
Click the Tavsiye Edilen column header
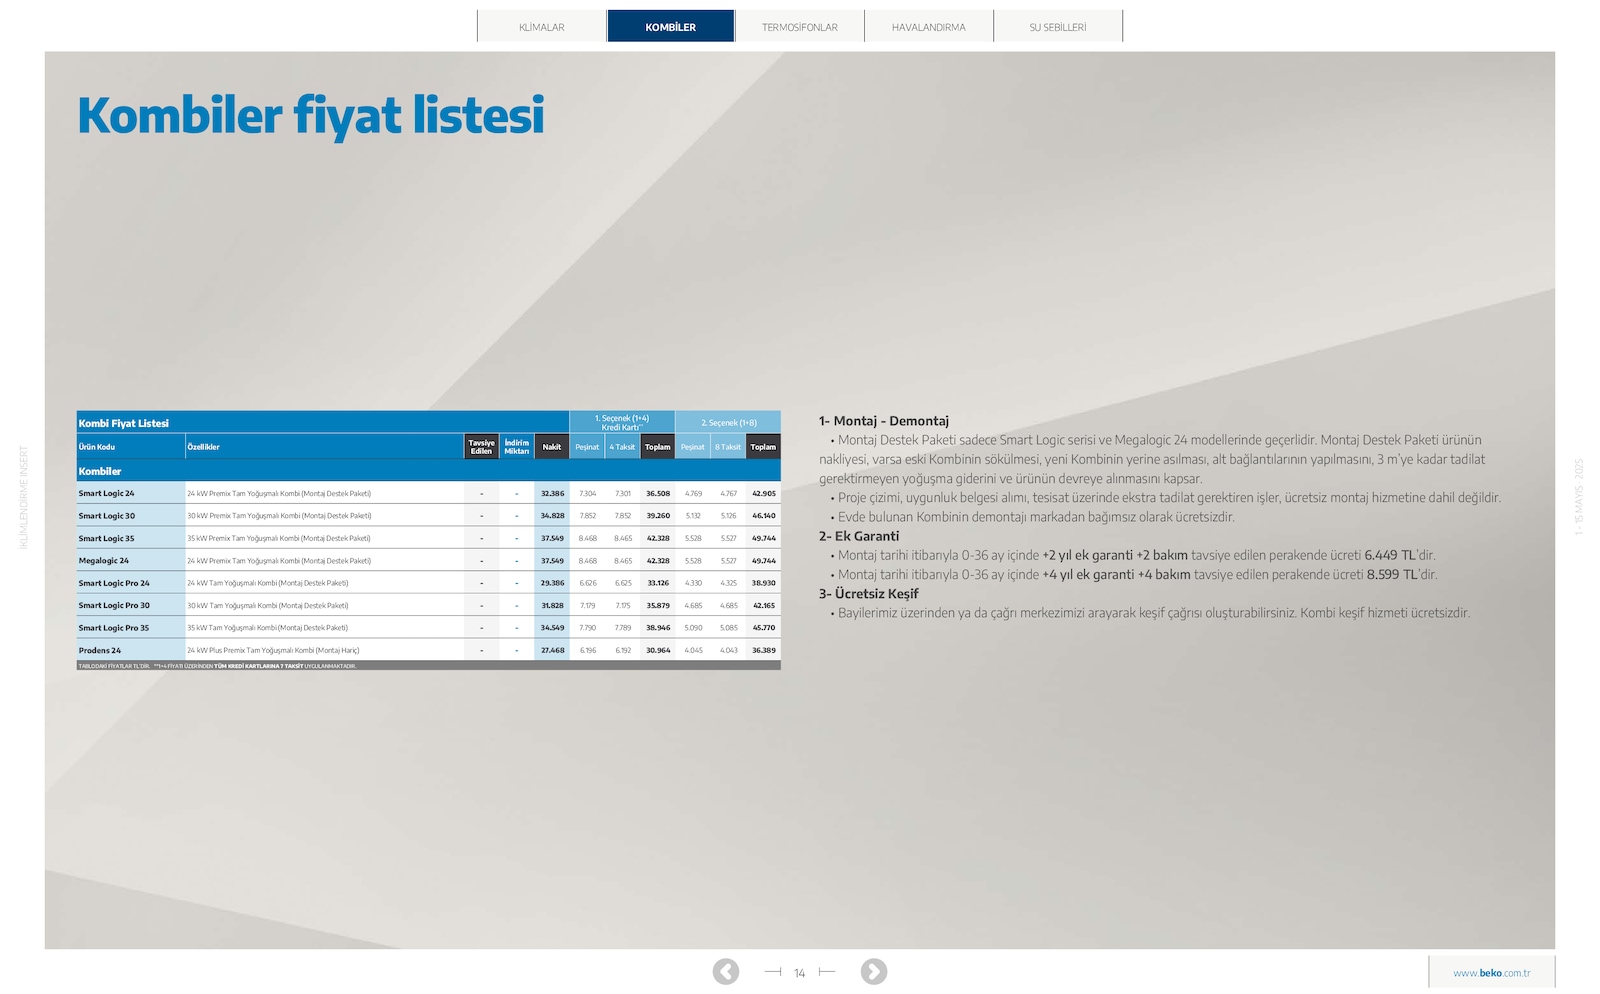[482, 447]
